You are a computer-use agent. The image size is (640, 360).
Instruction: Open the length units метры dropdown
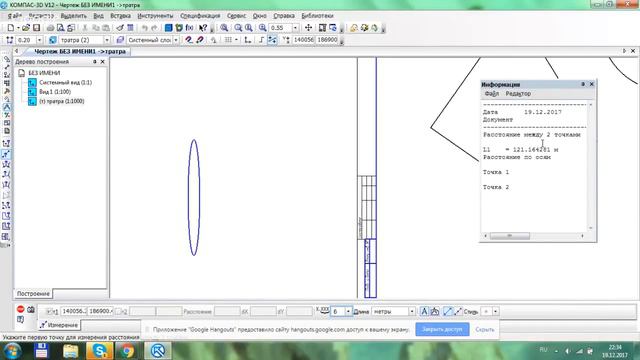tap(412, 311)
